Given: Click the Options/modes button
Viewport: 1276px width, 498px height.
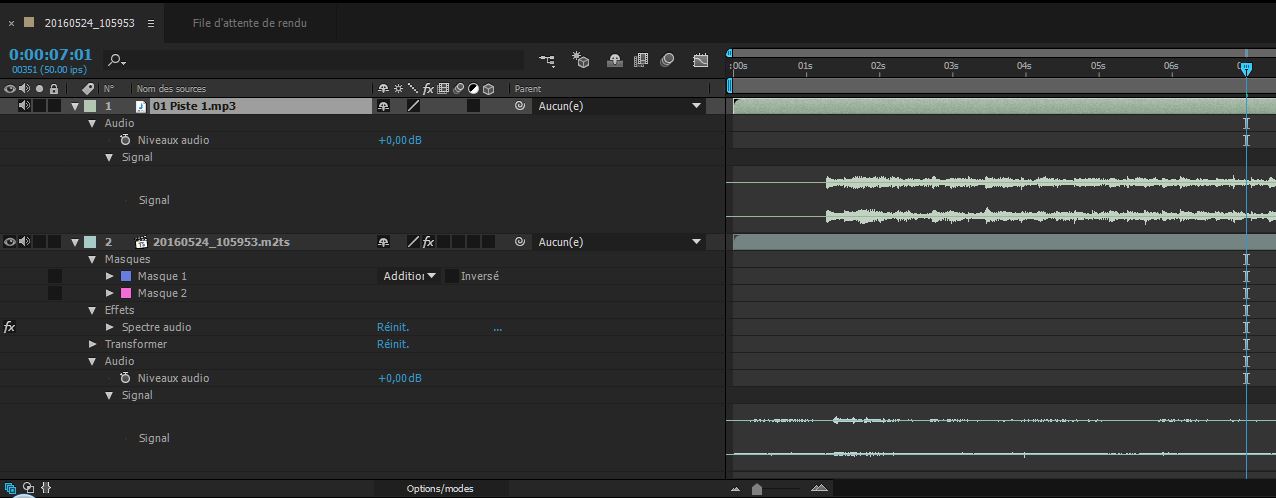Looking at the screenshot, I should 440,489.
